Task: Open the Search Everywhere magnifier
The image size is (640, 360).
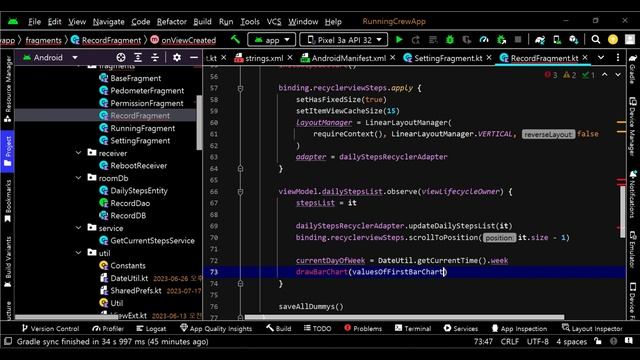Action: click(x=596, y=40)
